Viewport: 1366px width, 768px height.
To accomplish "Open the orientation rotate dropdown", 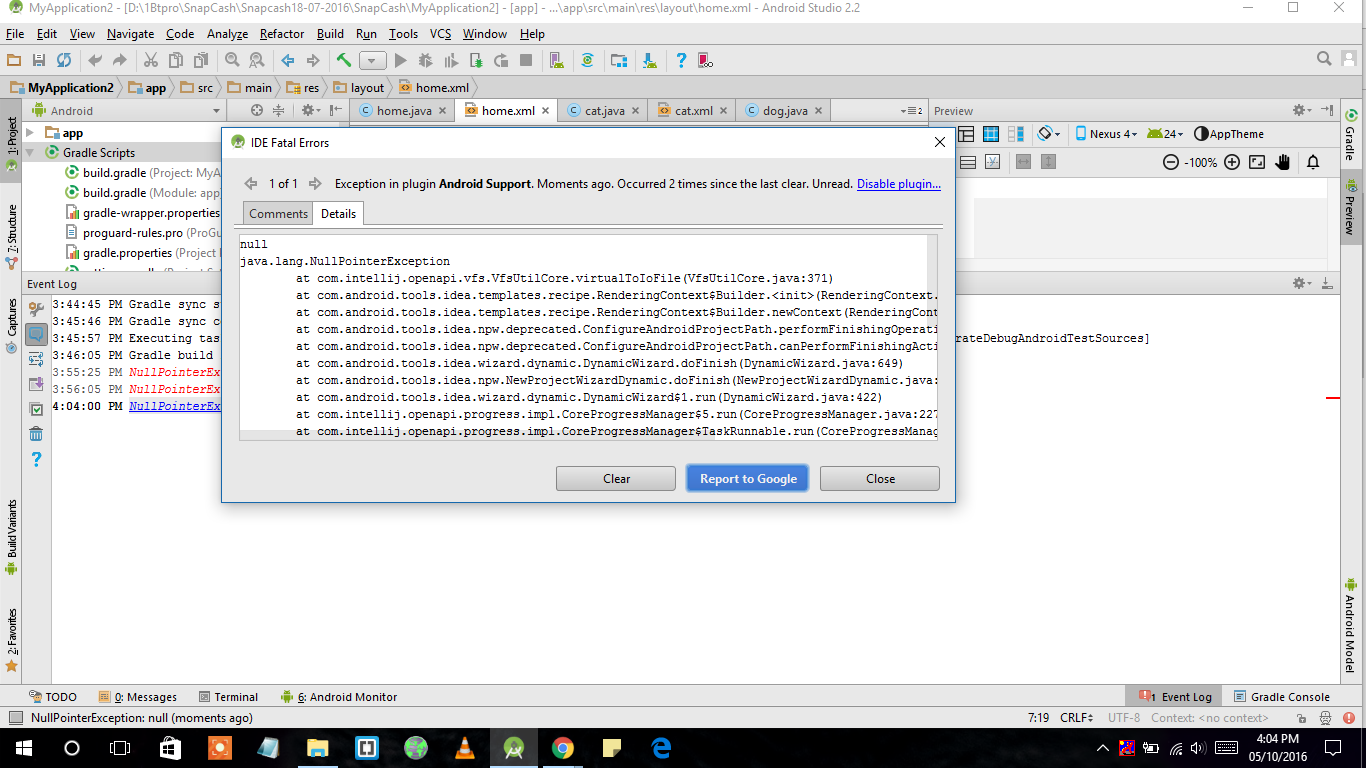I will (1049, 134).
